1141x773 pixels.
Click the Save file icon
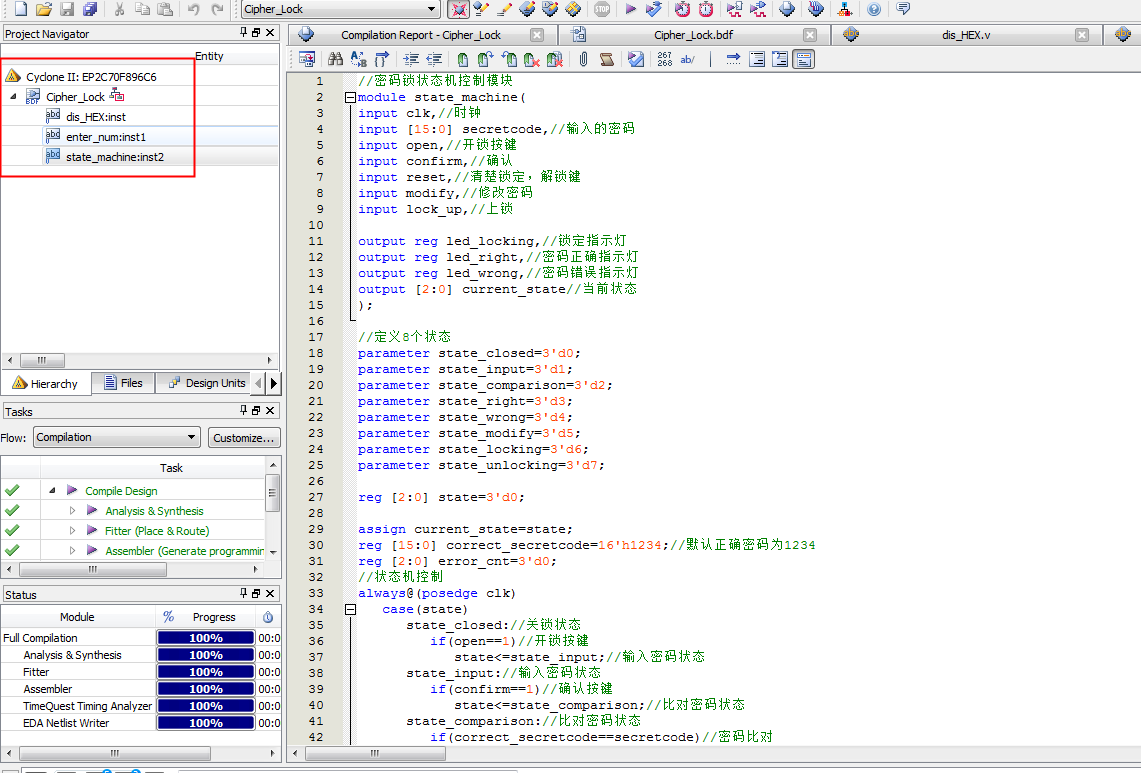(x=67, y=9)
